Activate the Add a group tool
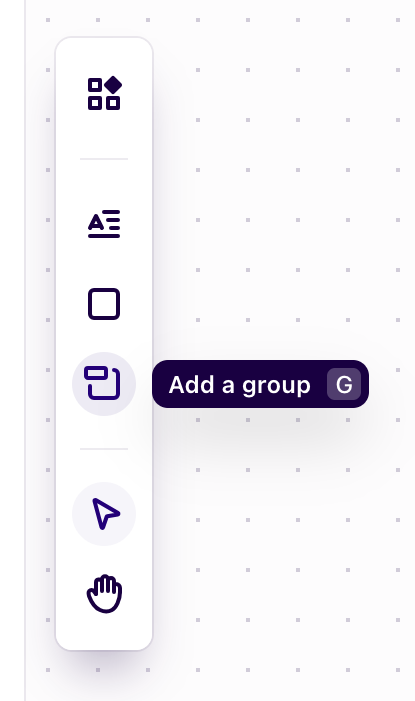 click(104, 384)
